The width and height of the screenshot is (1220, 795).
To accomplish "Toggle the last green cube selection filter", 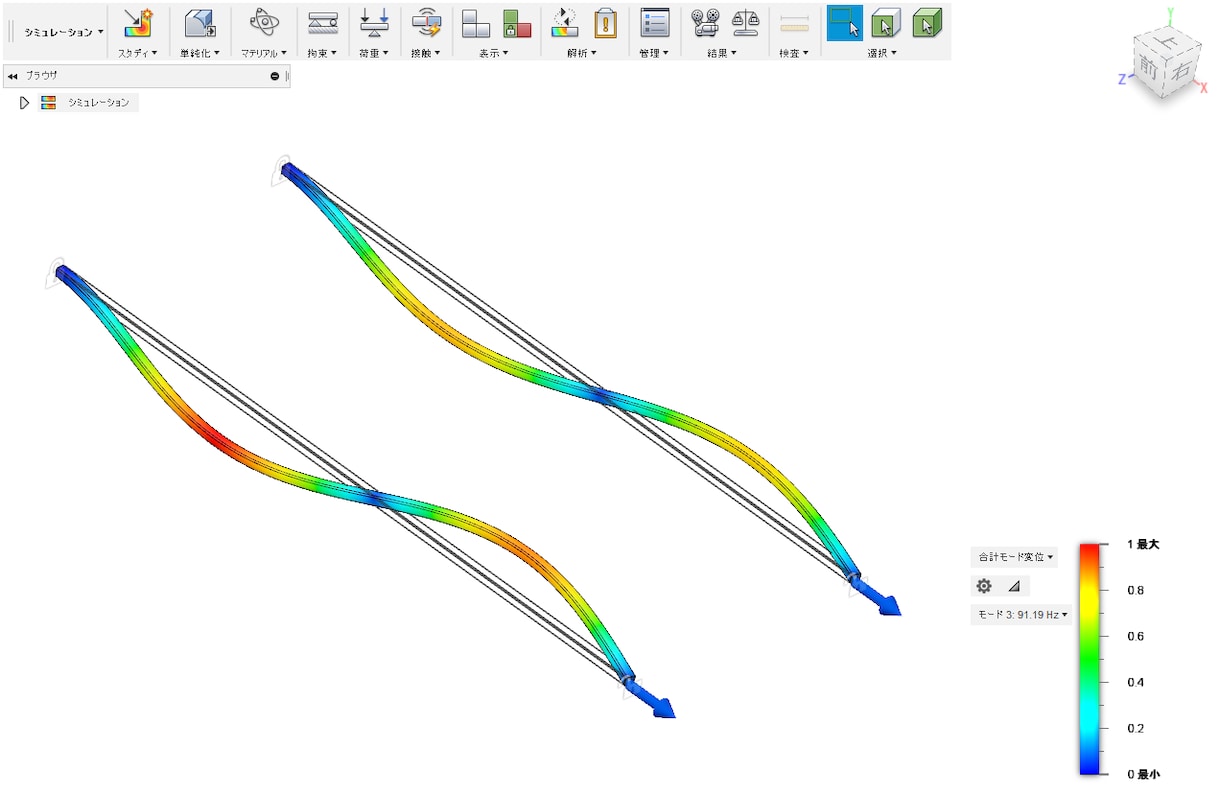I will coord(926,23).
